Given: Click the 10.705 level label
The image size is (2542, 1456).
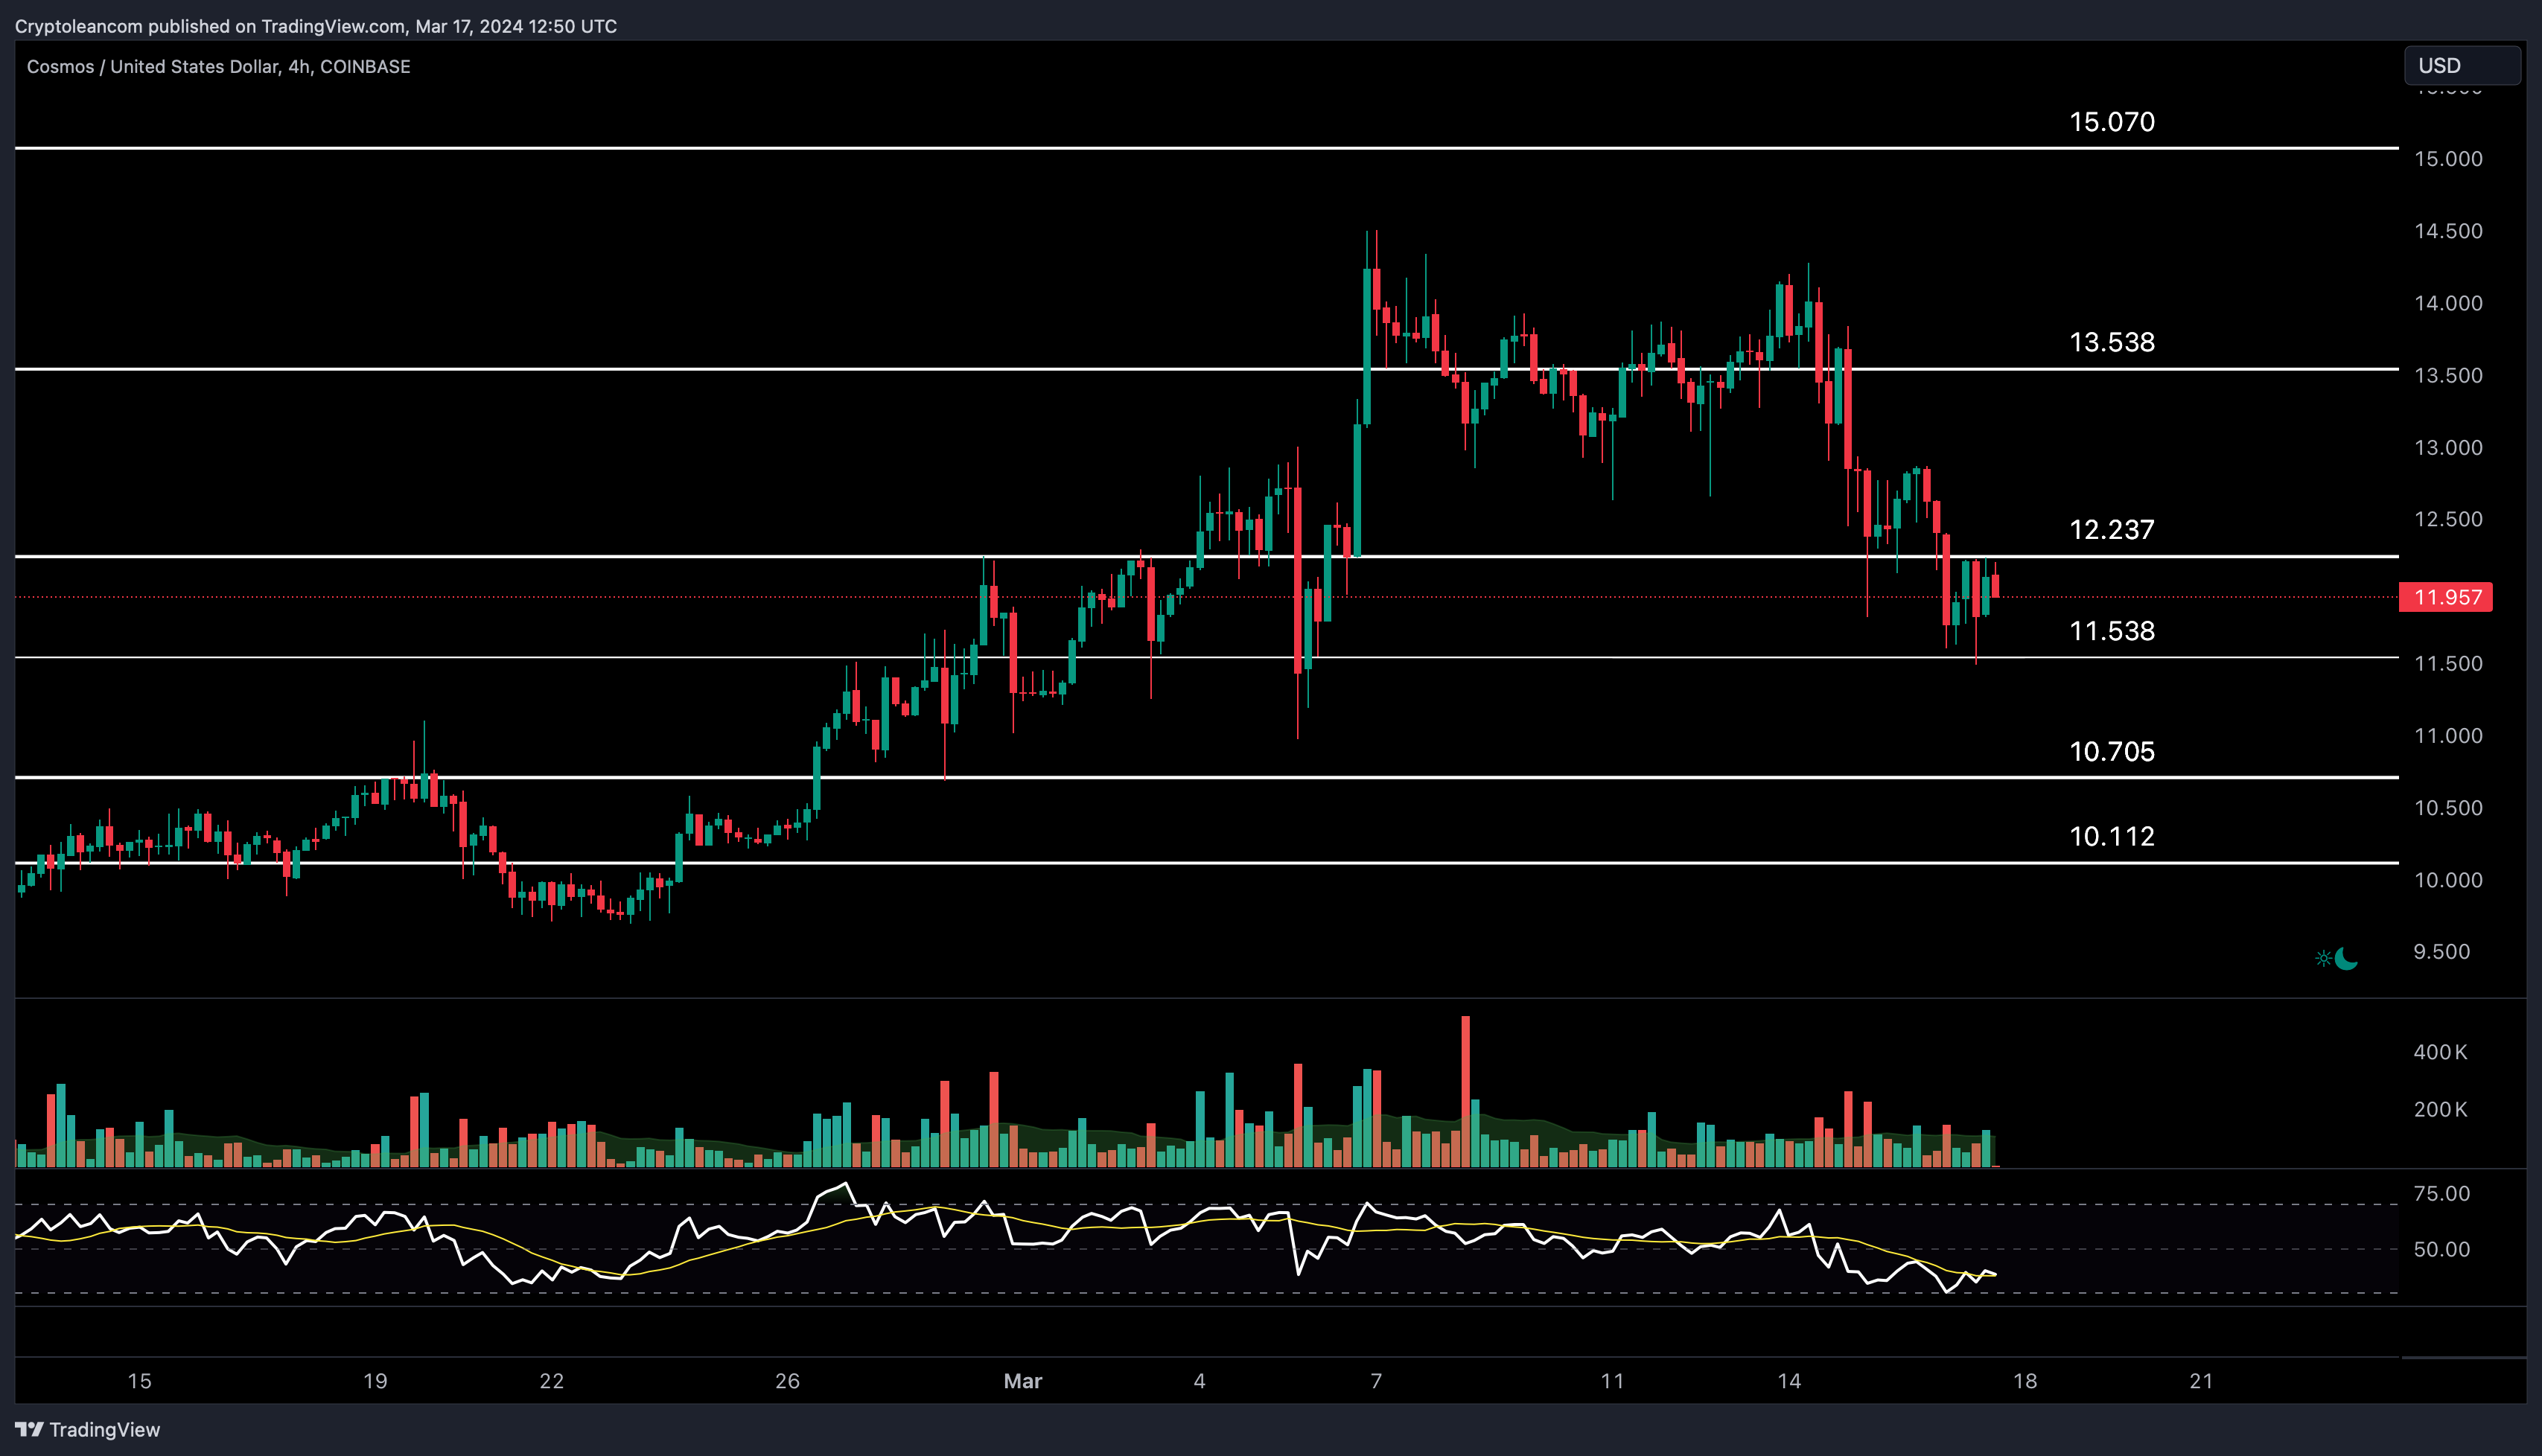Looking at the screenshot, I should [x=2111, y=751].
